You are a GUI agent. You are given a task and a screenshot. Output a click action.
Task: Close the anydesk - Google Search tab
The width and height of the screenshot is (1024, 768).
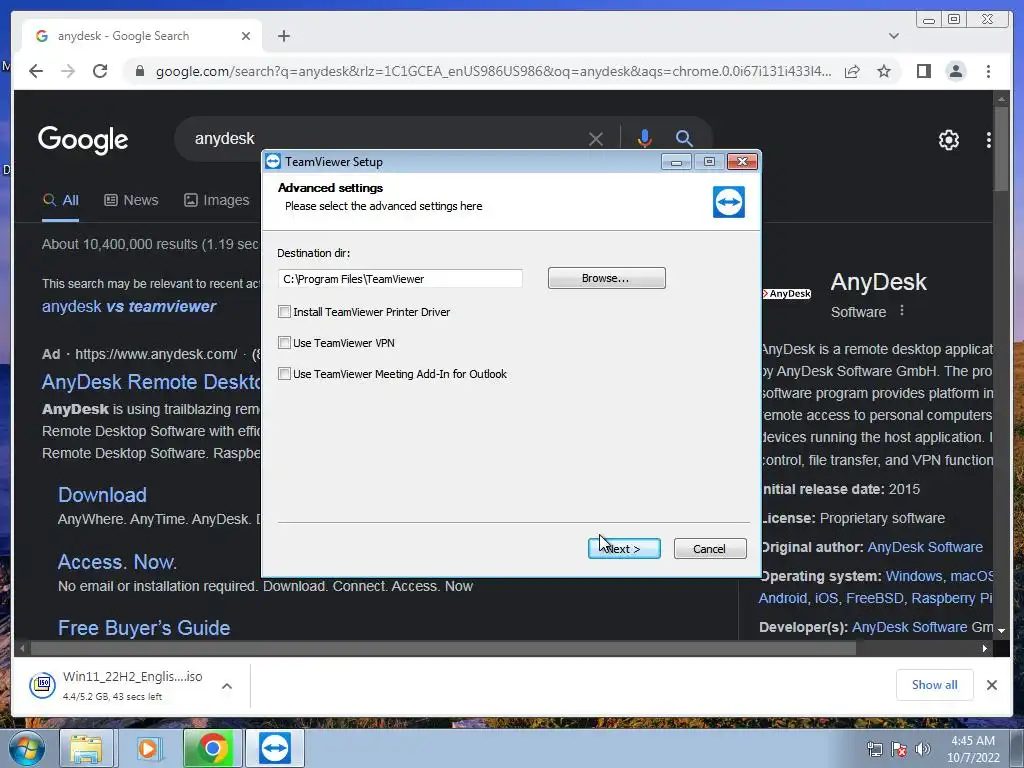coord(246,36)
